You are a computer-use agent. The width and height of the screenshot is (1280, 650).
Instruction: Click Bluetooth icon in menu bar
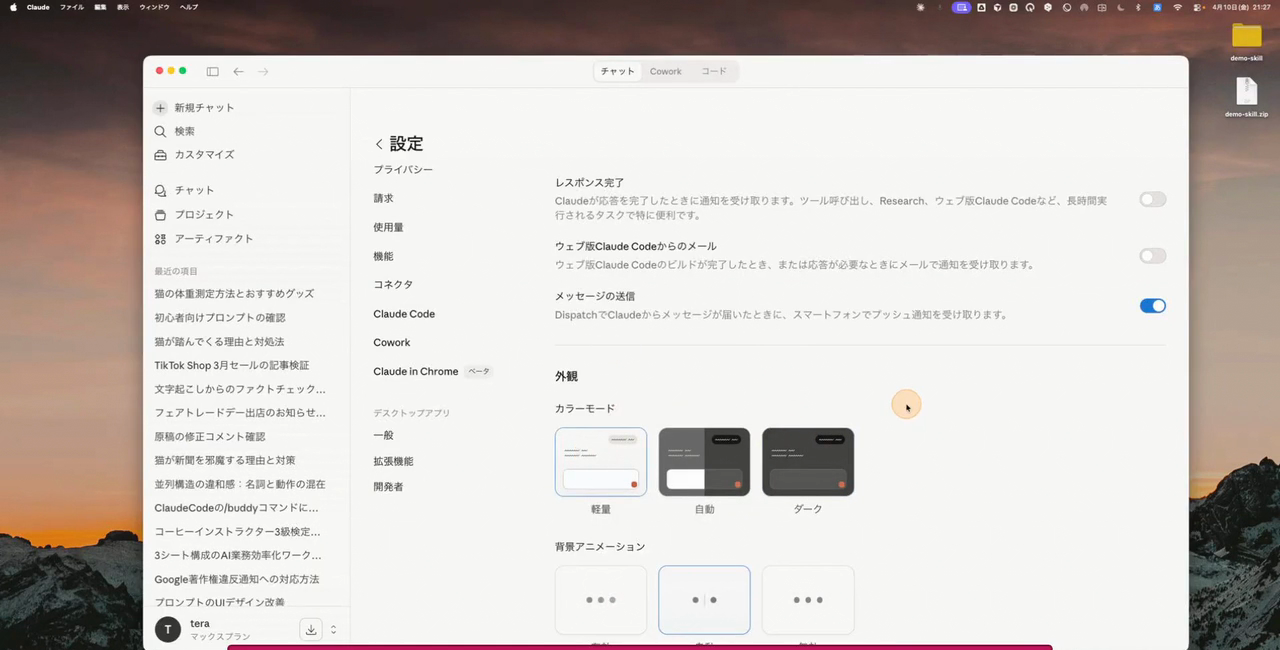(x=1138, y=7)
